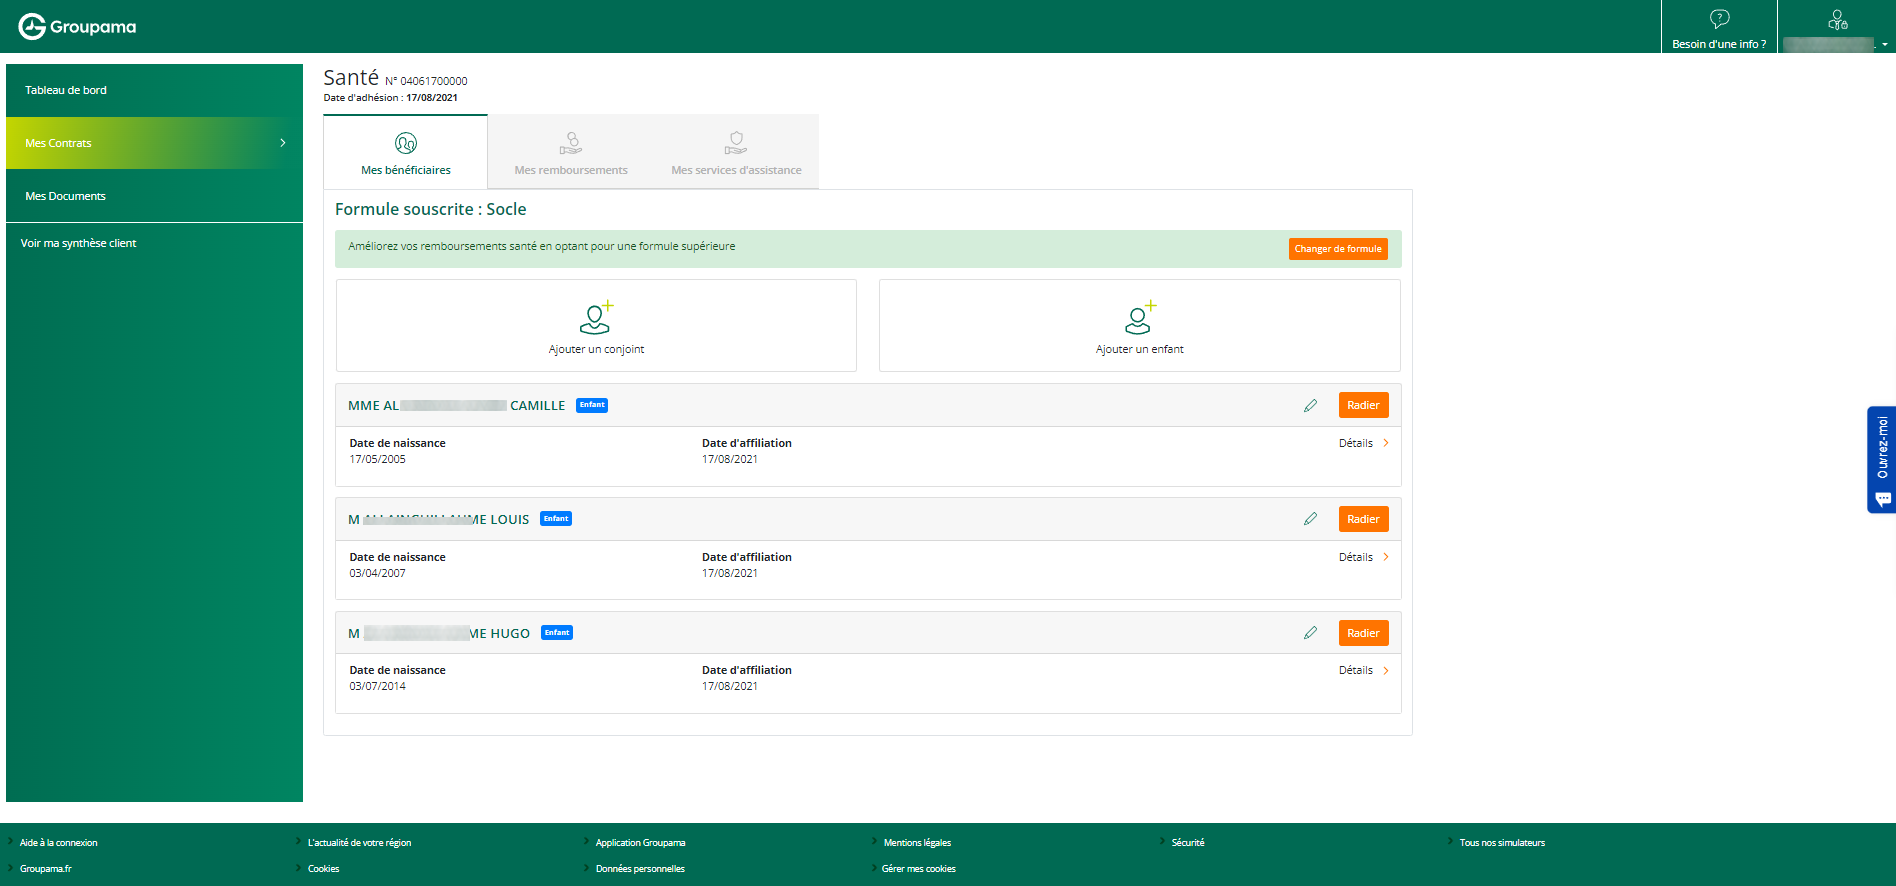
Task: Click Radier for Louis
Action: tap(1363, 519)
